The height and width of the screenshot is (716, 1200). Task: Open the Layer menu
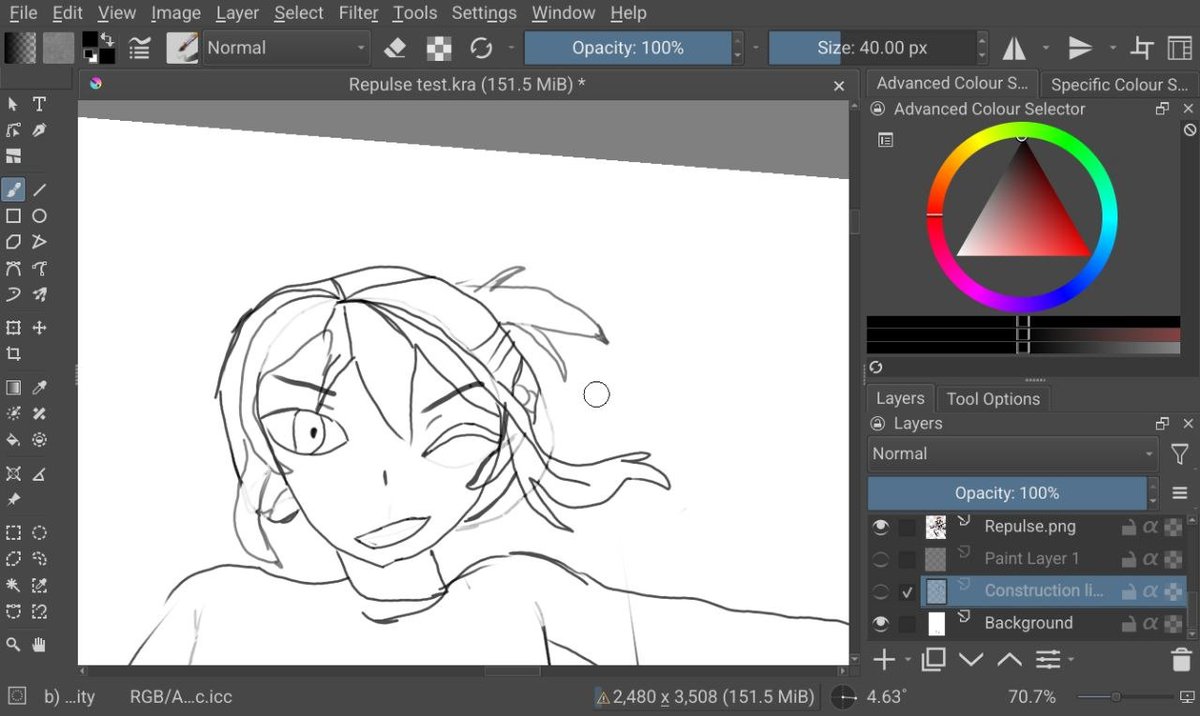tap(237, 13)
